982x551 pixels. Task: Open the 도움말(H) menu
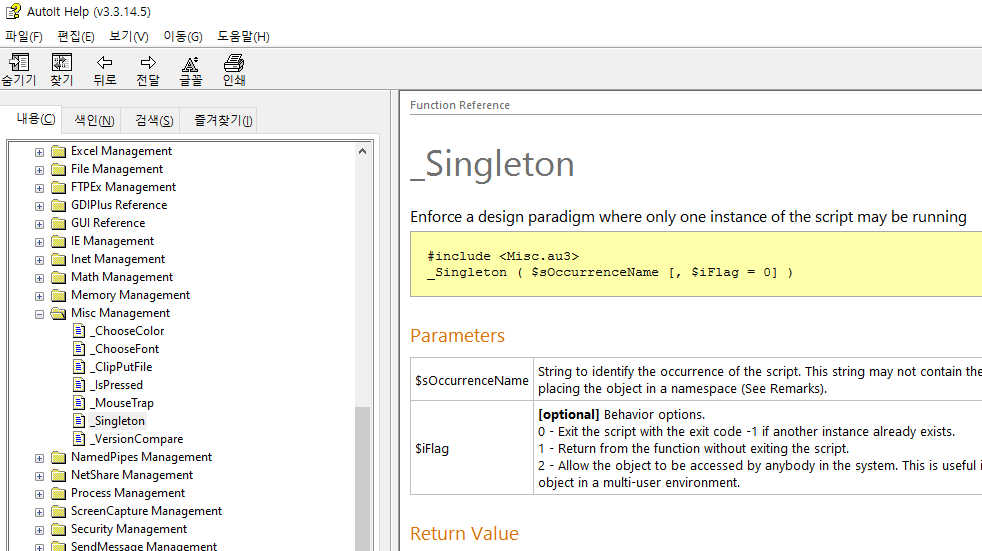(243, 36)
